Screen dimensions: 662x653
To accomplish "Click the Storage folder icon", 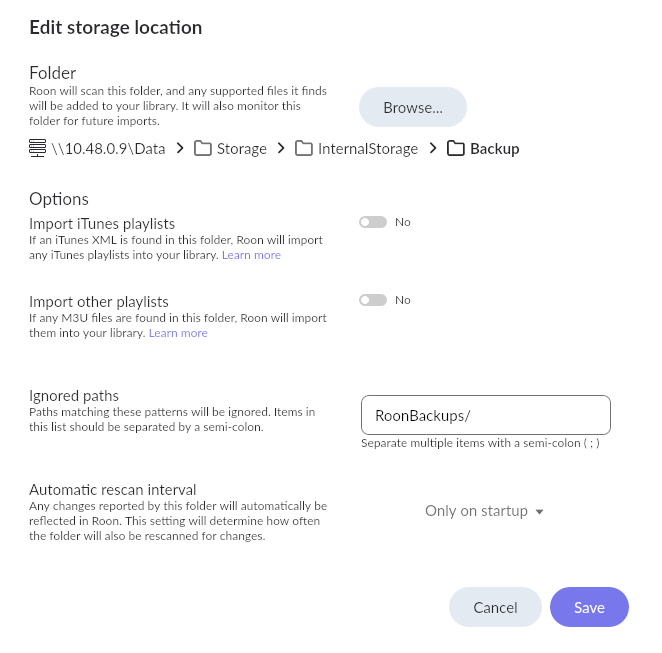I will (203, 149).
